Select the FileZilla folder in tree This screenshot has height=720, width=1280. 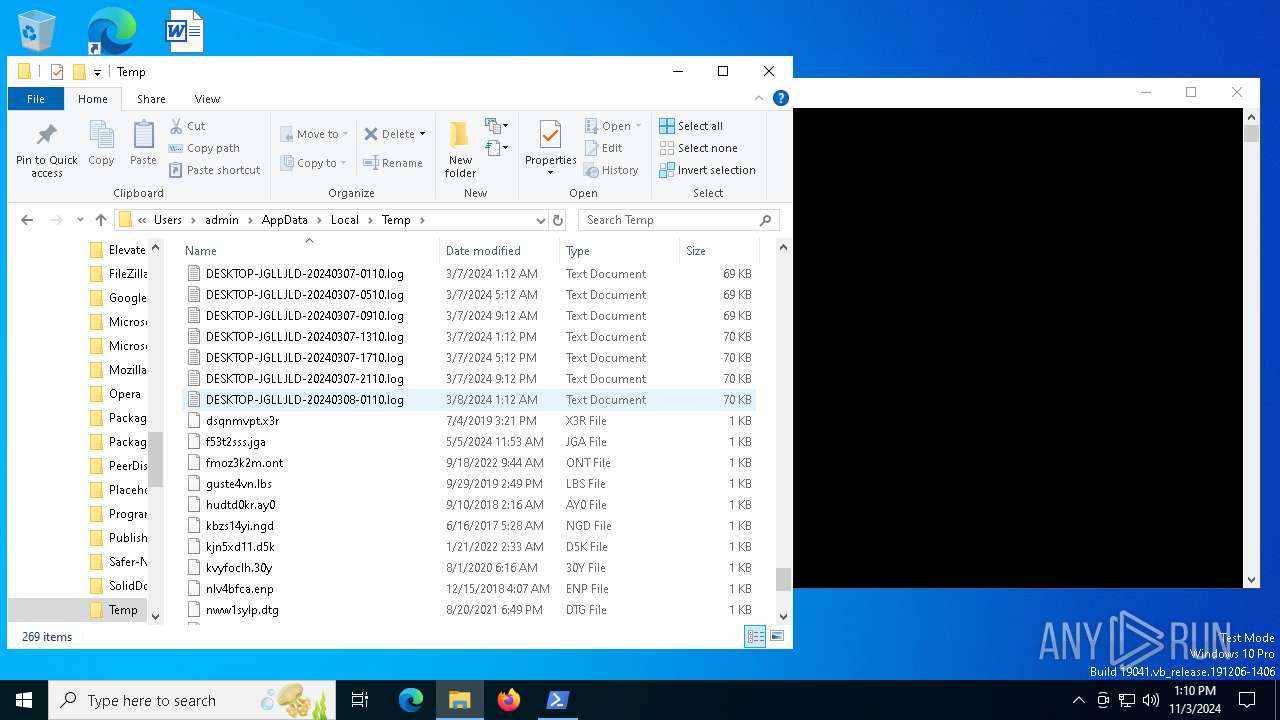117,274
